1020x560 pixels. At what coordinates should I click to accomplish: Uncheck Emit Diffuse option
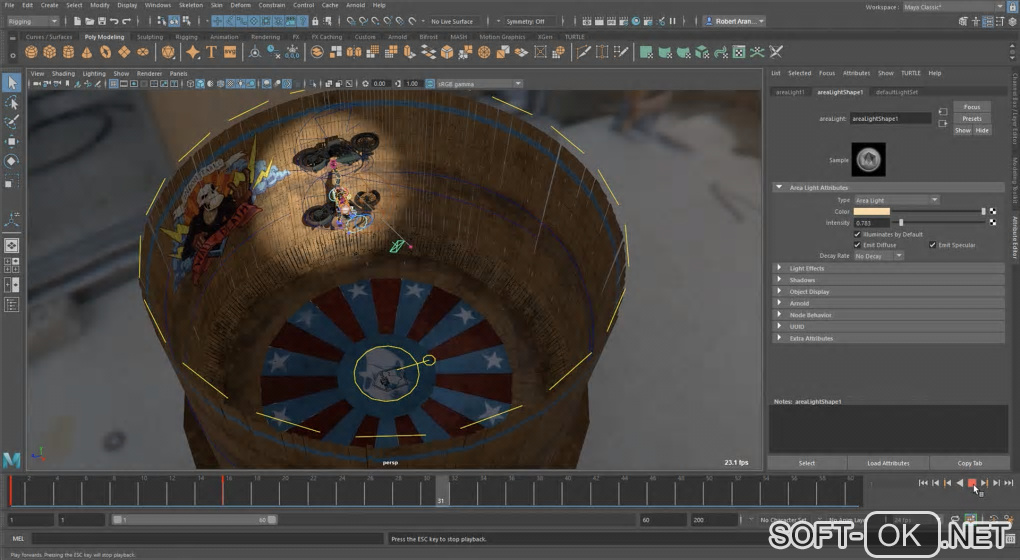point(857,244)
